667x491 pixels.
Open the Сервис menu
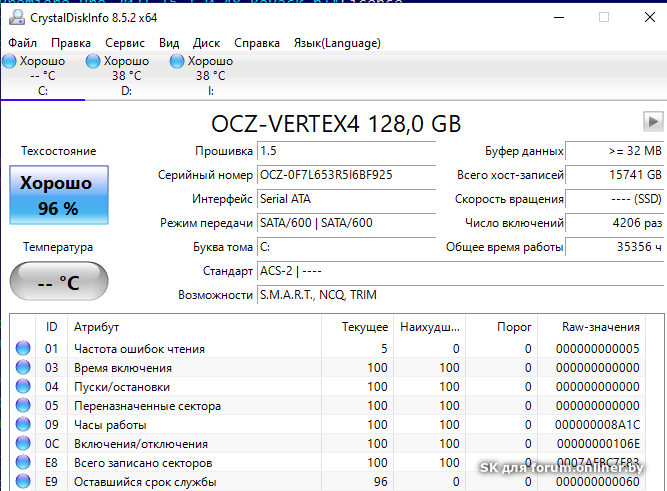[125, 43]
